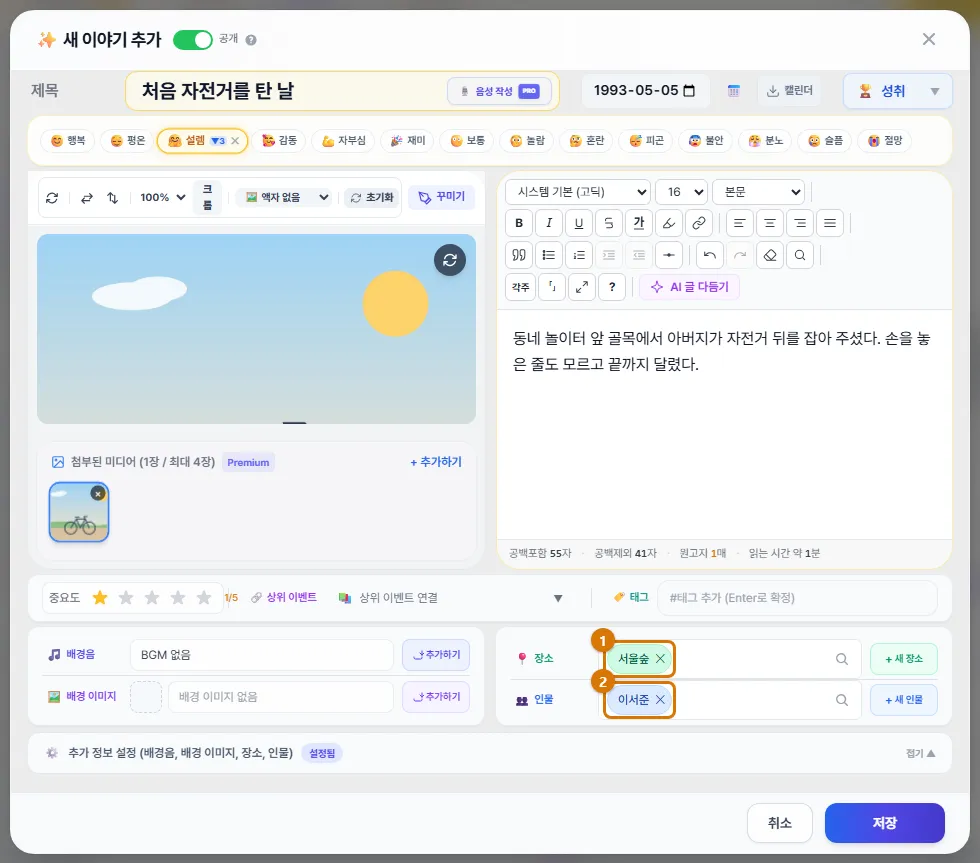Click the title field 처음 자전거를 탄 날
This screenshot has height=863, width=980.
[x=288, y=91]
